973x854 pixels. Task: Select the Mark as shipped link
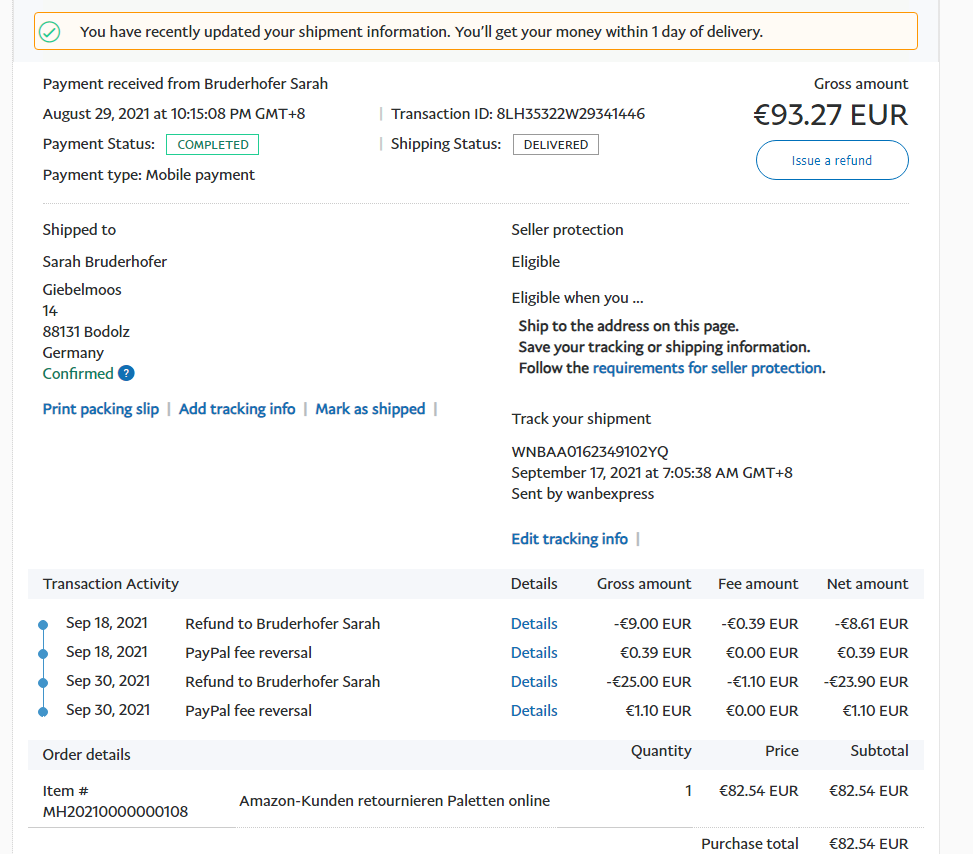(370, 409)
